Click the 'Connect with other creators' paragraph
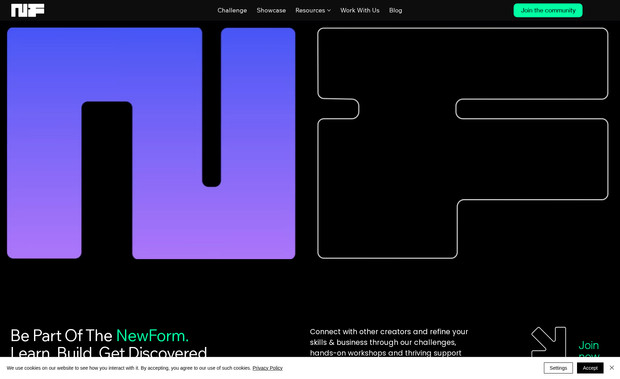Viewport: 620px width, 379px height. pyautogui.click(x=389, y=342)
